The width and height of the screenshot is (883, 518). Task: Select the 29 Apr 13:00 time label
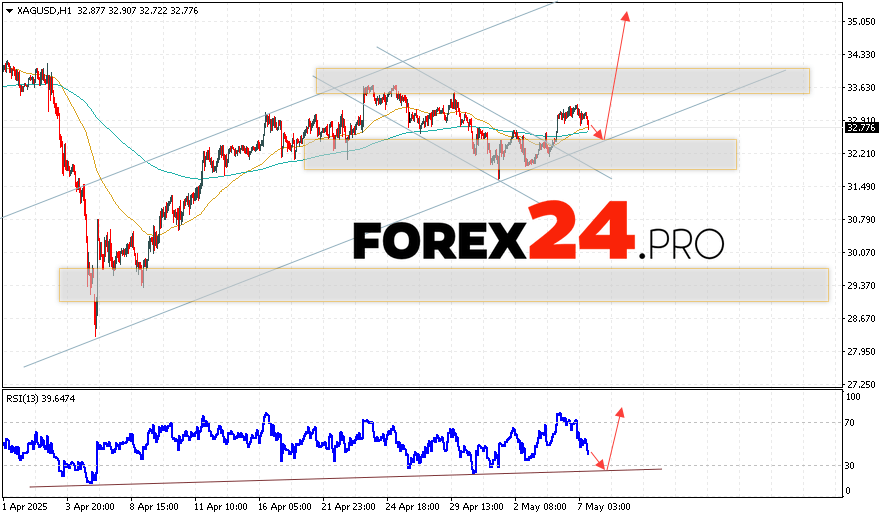pyautogui.click(x=477, y=507)
